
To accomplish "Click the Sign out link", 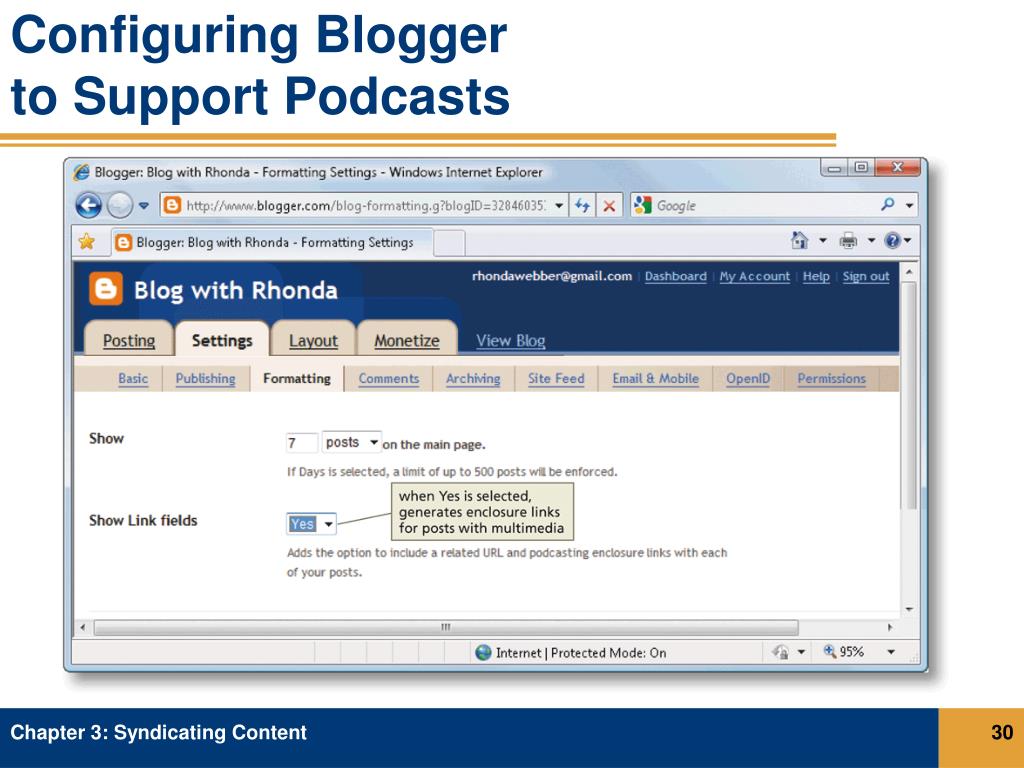I will (866, 276).
